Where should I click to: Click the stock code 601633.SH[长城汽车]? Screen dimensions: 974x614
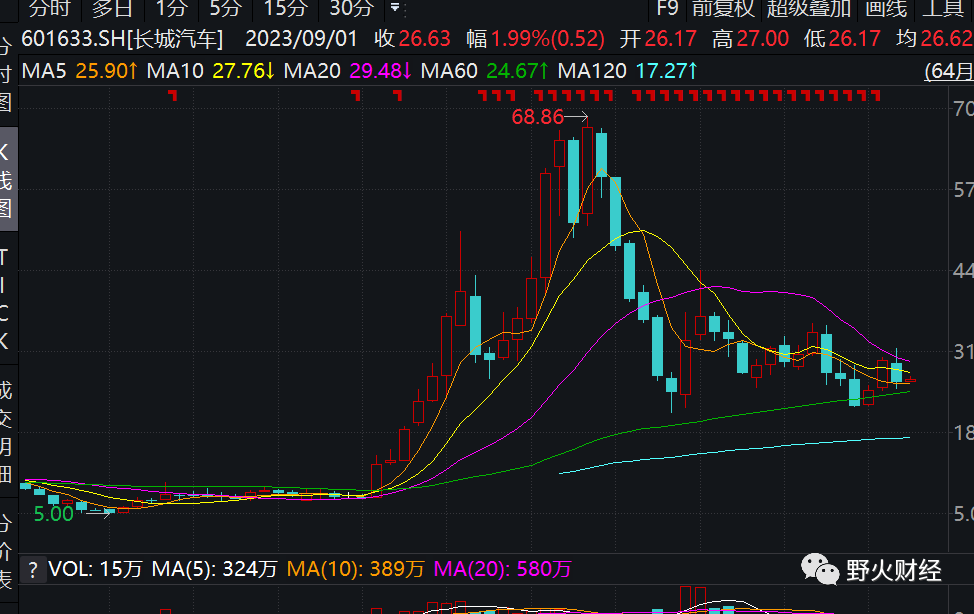[x=122, y=39]
